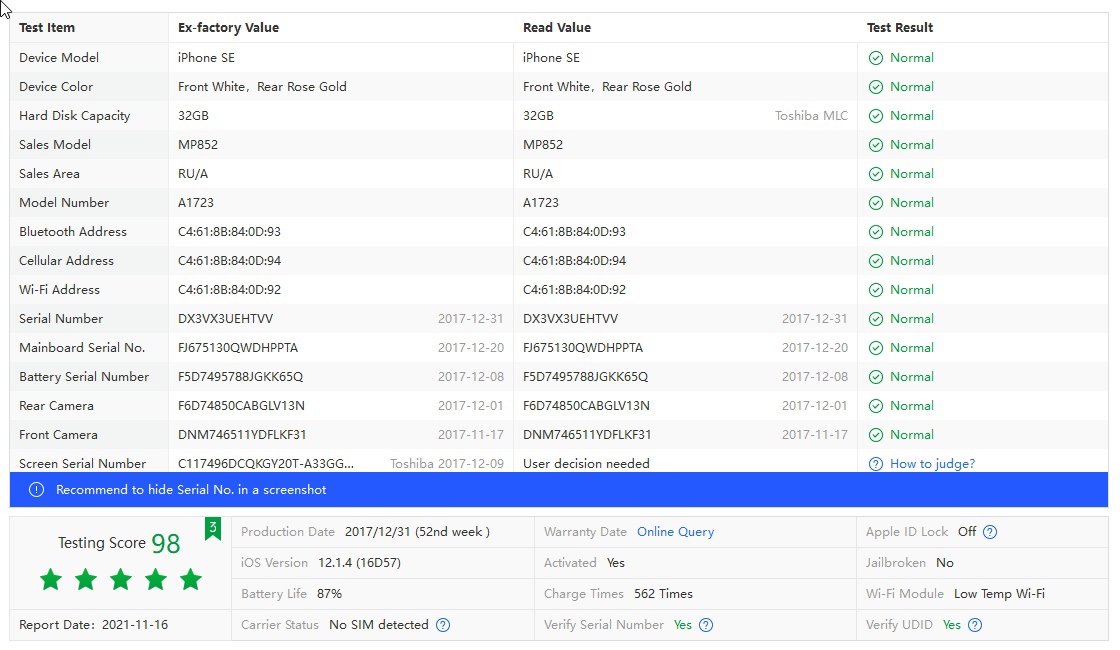The height and width of the screenshot is (650, 1120).
Task: Click the Read Value column header
Action: 557,28
